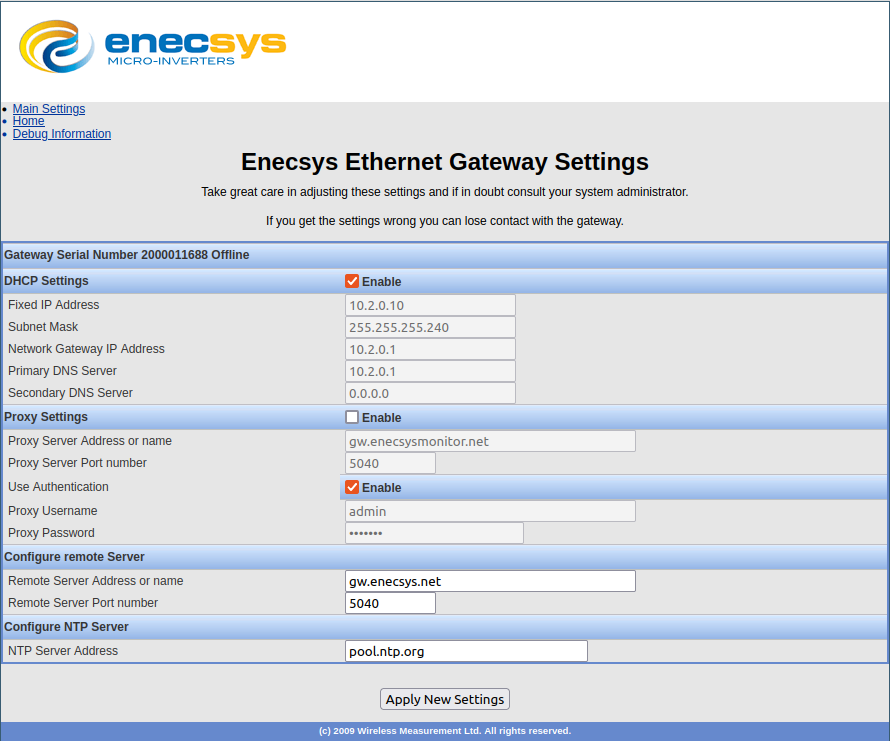Image resolution: width=890 pixels, height=741 pixels.
Task: Open the Main Settings link
Action: 48,109
